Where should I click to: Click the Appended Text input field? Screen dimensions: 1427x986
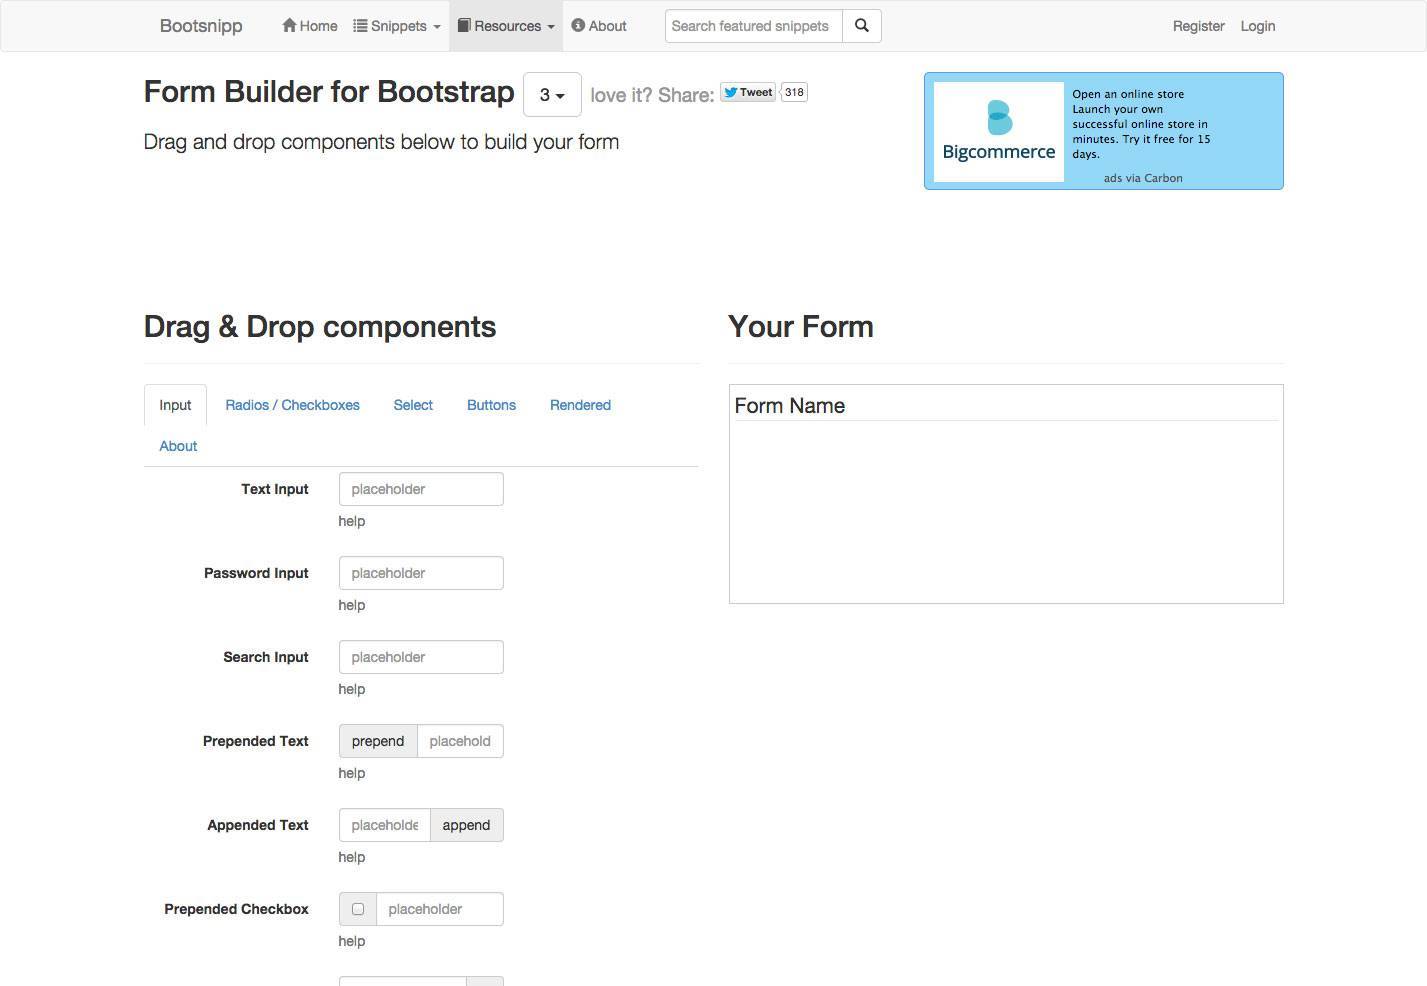385,825
